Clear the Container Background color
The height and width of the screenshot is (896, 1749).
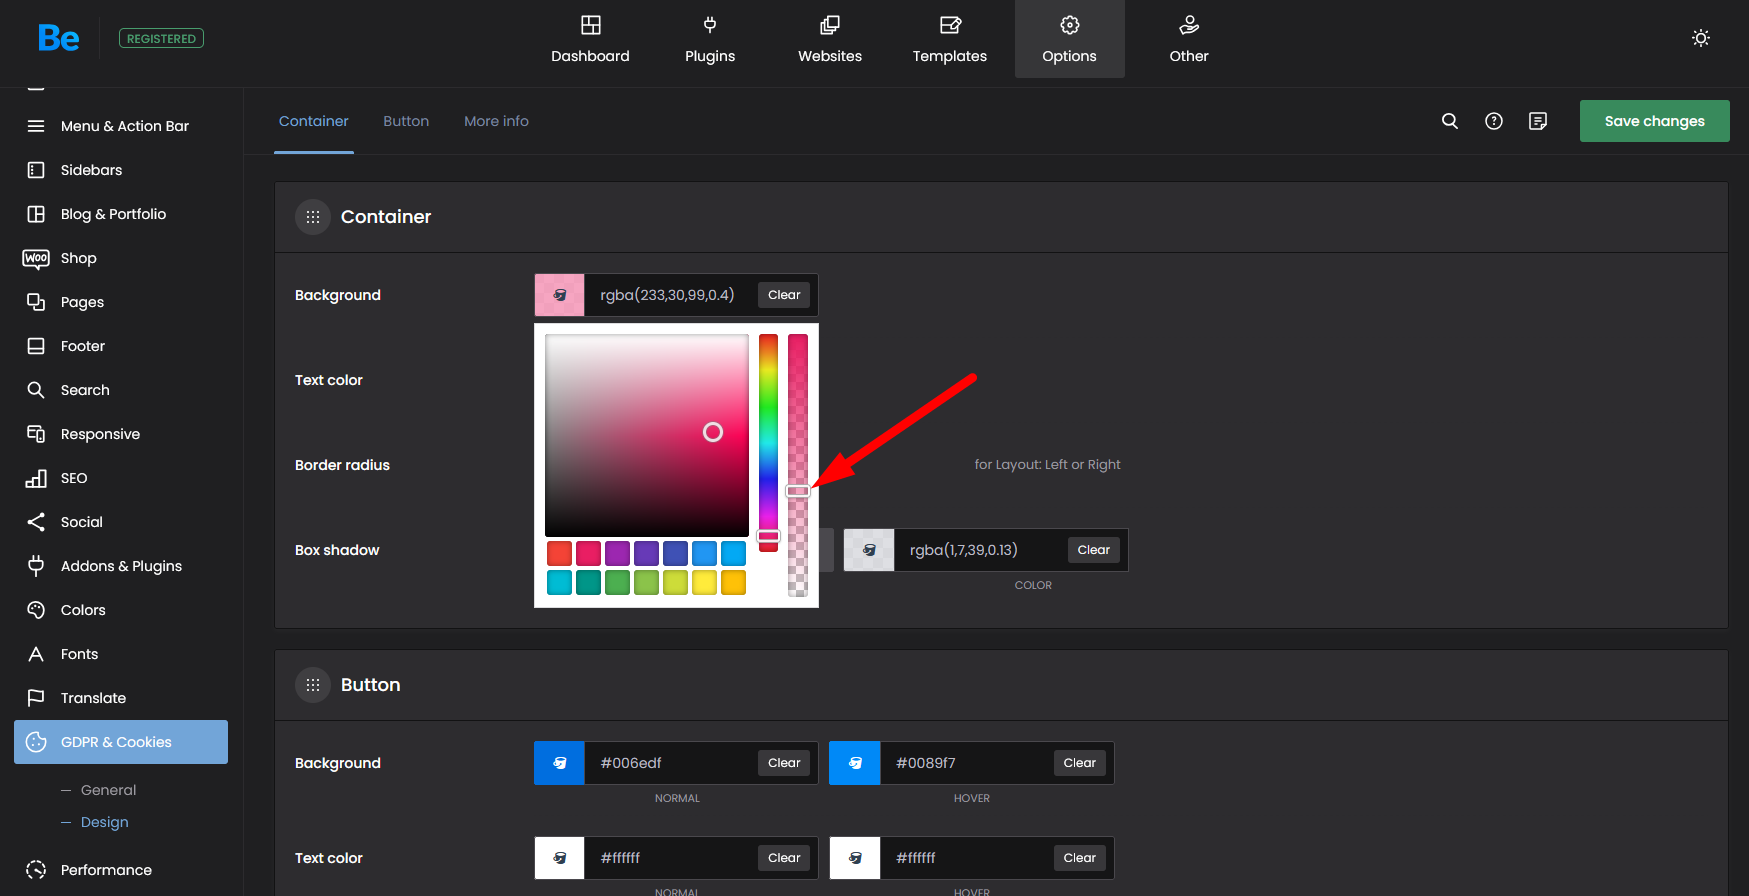click(784, 295)
